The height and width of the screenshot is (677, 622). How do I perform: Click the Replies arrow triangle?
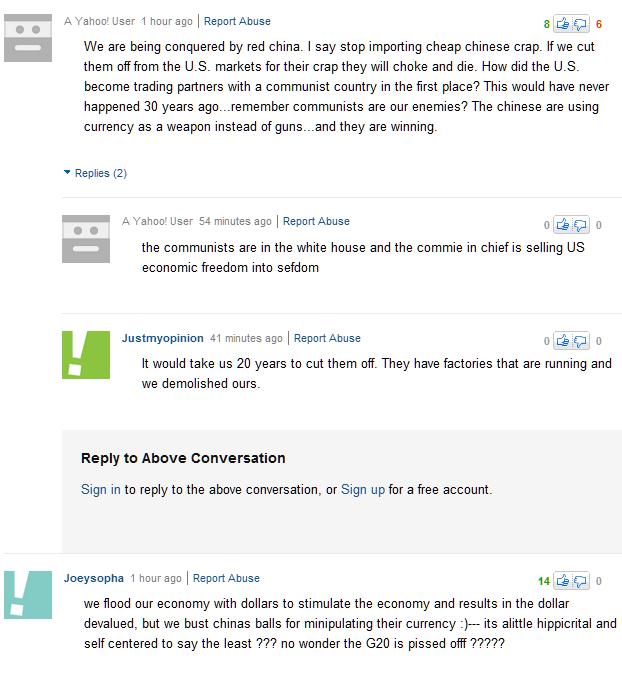pyautogui.click(x=67, y=172)
